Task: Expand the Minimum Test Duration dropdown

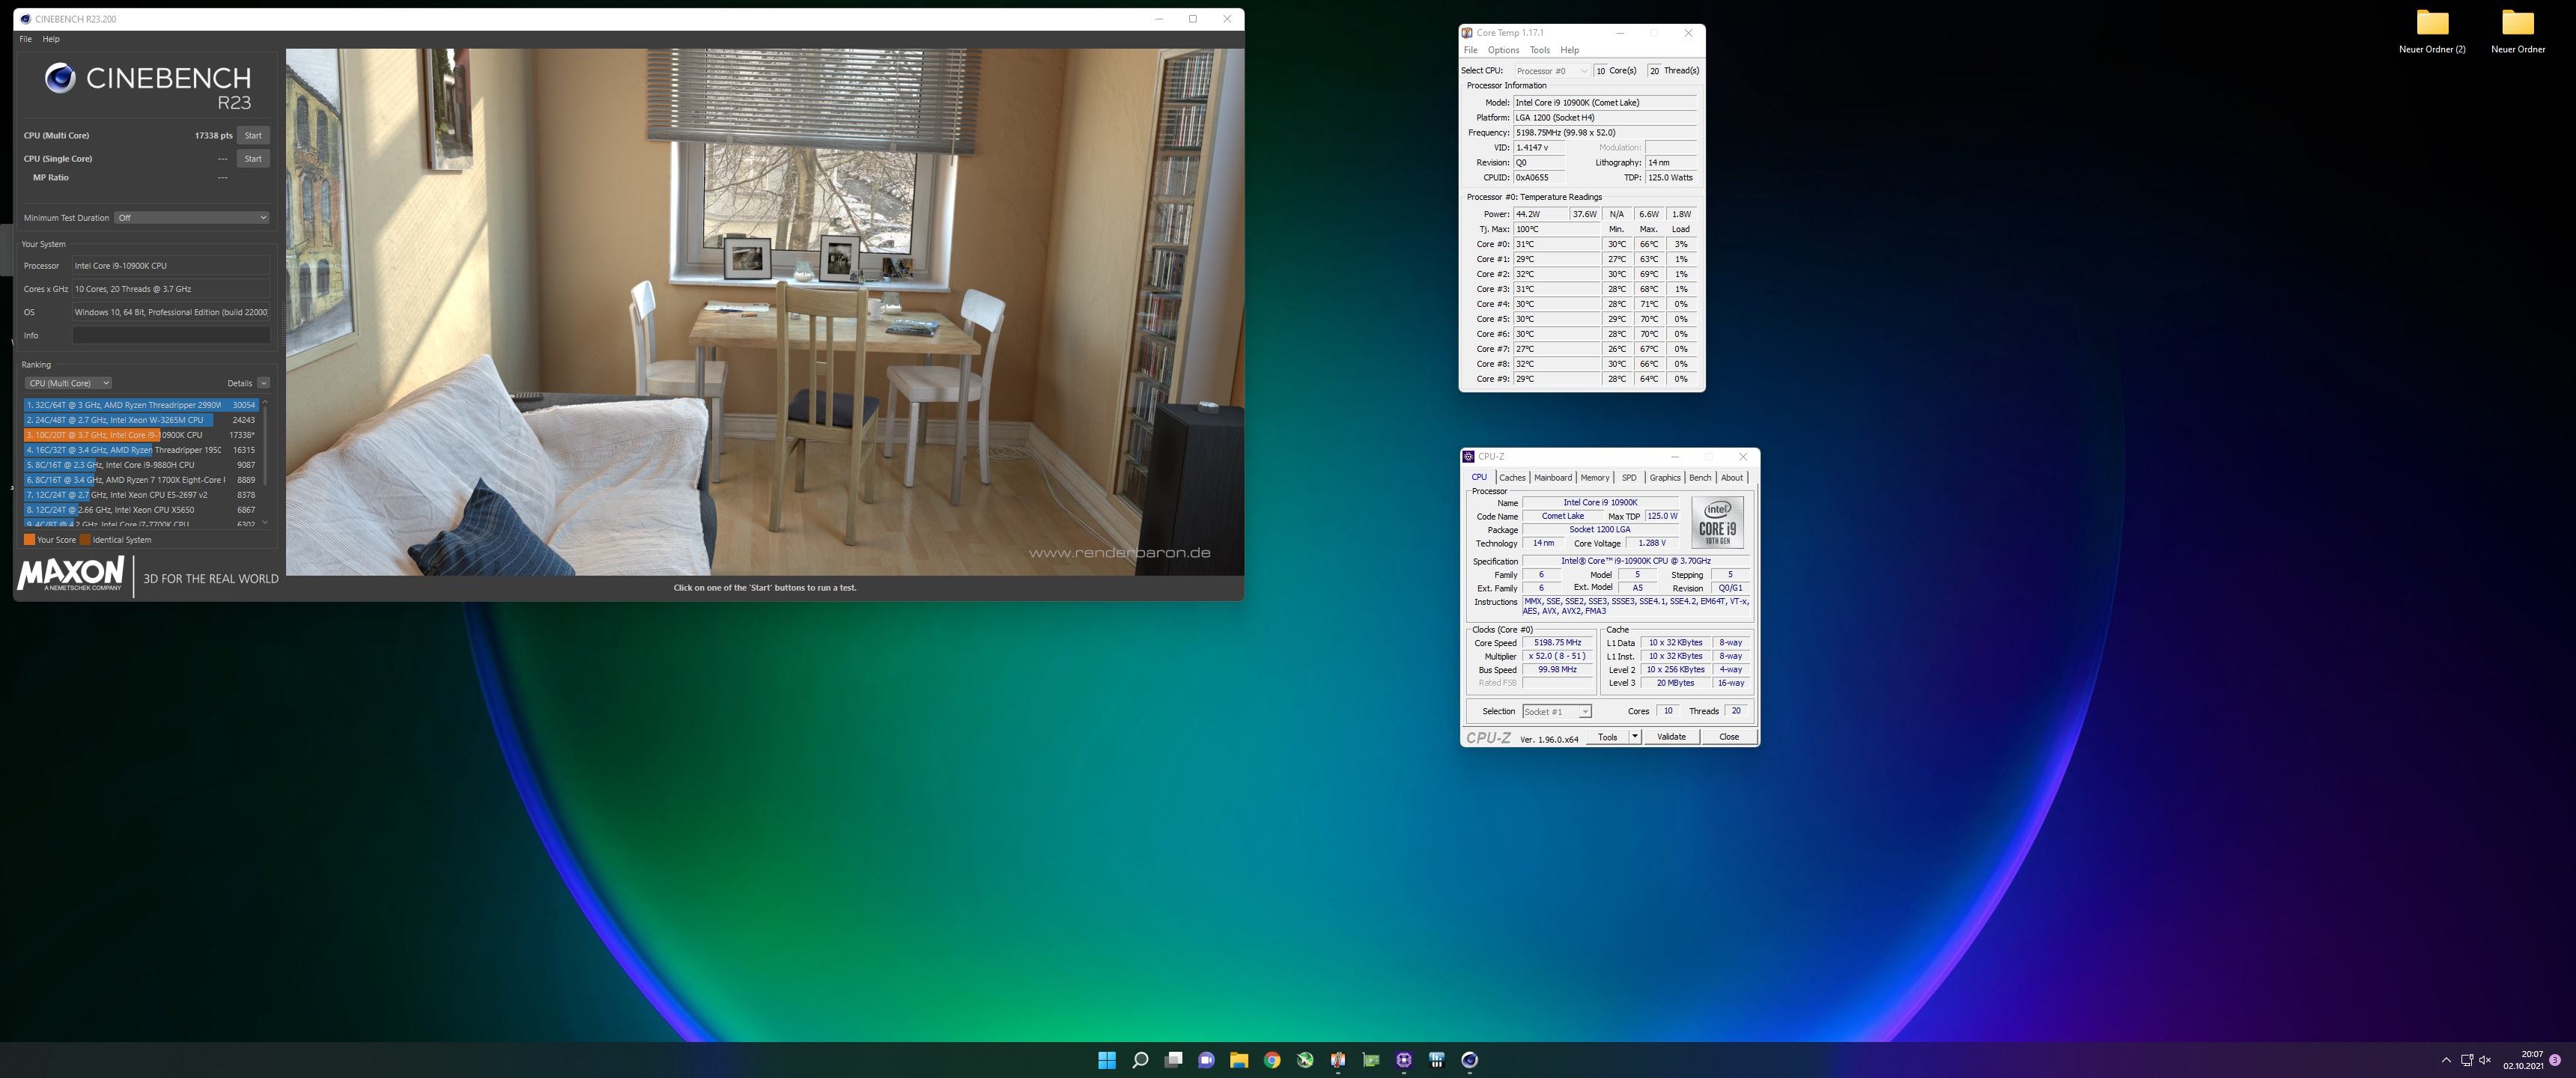Action: point(191,217)
